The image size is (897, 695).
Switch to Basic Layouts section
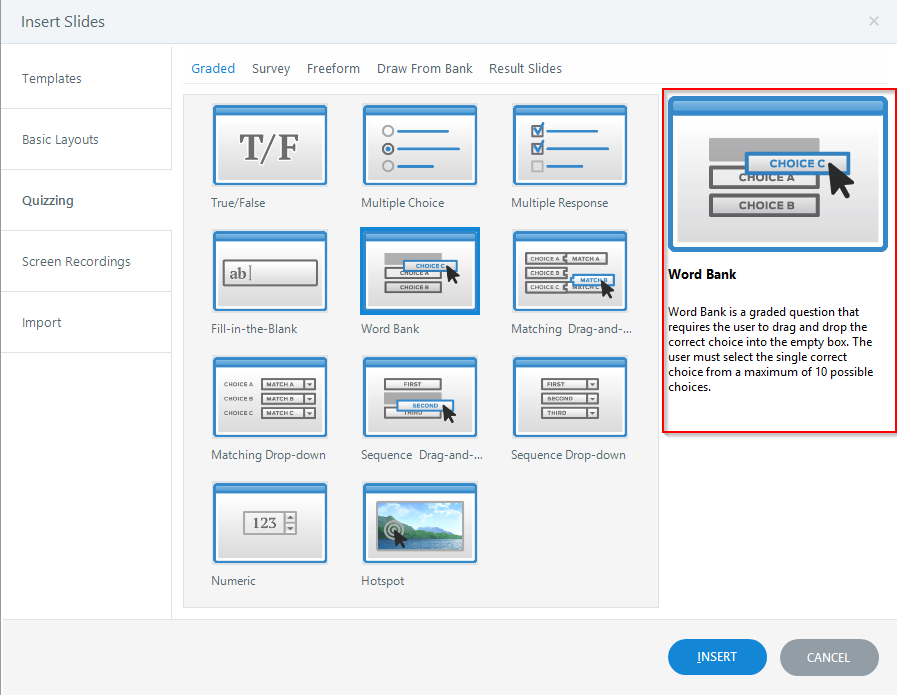[59, 139]
